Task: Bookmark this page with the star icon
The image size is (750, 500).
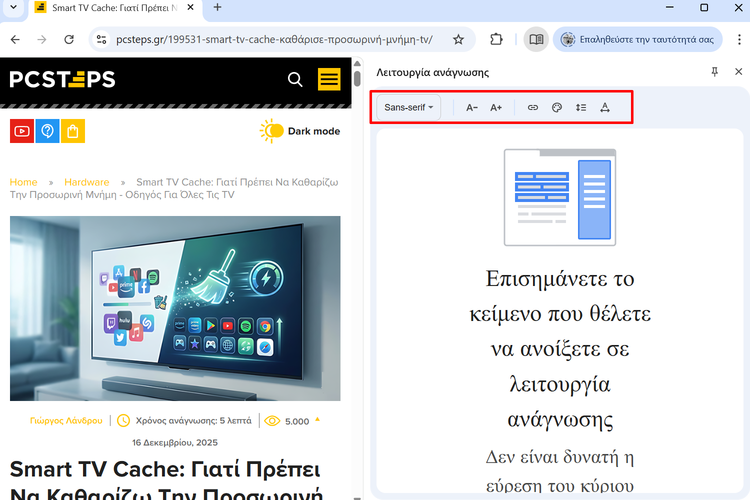Action: pyautogui.click(x=458, y=40)
